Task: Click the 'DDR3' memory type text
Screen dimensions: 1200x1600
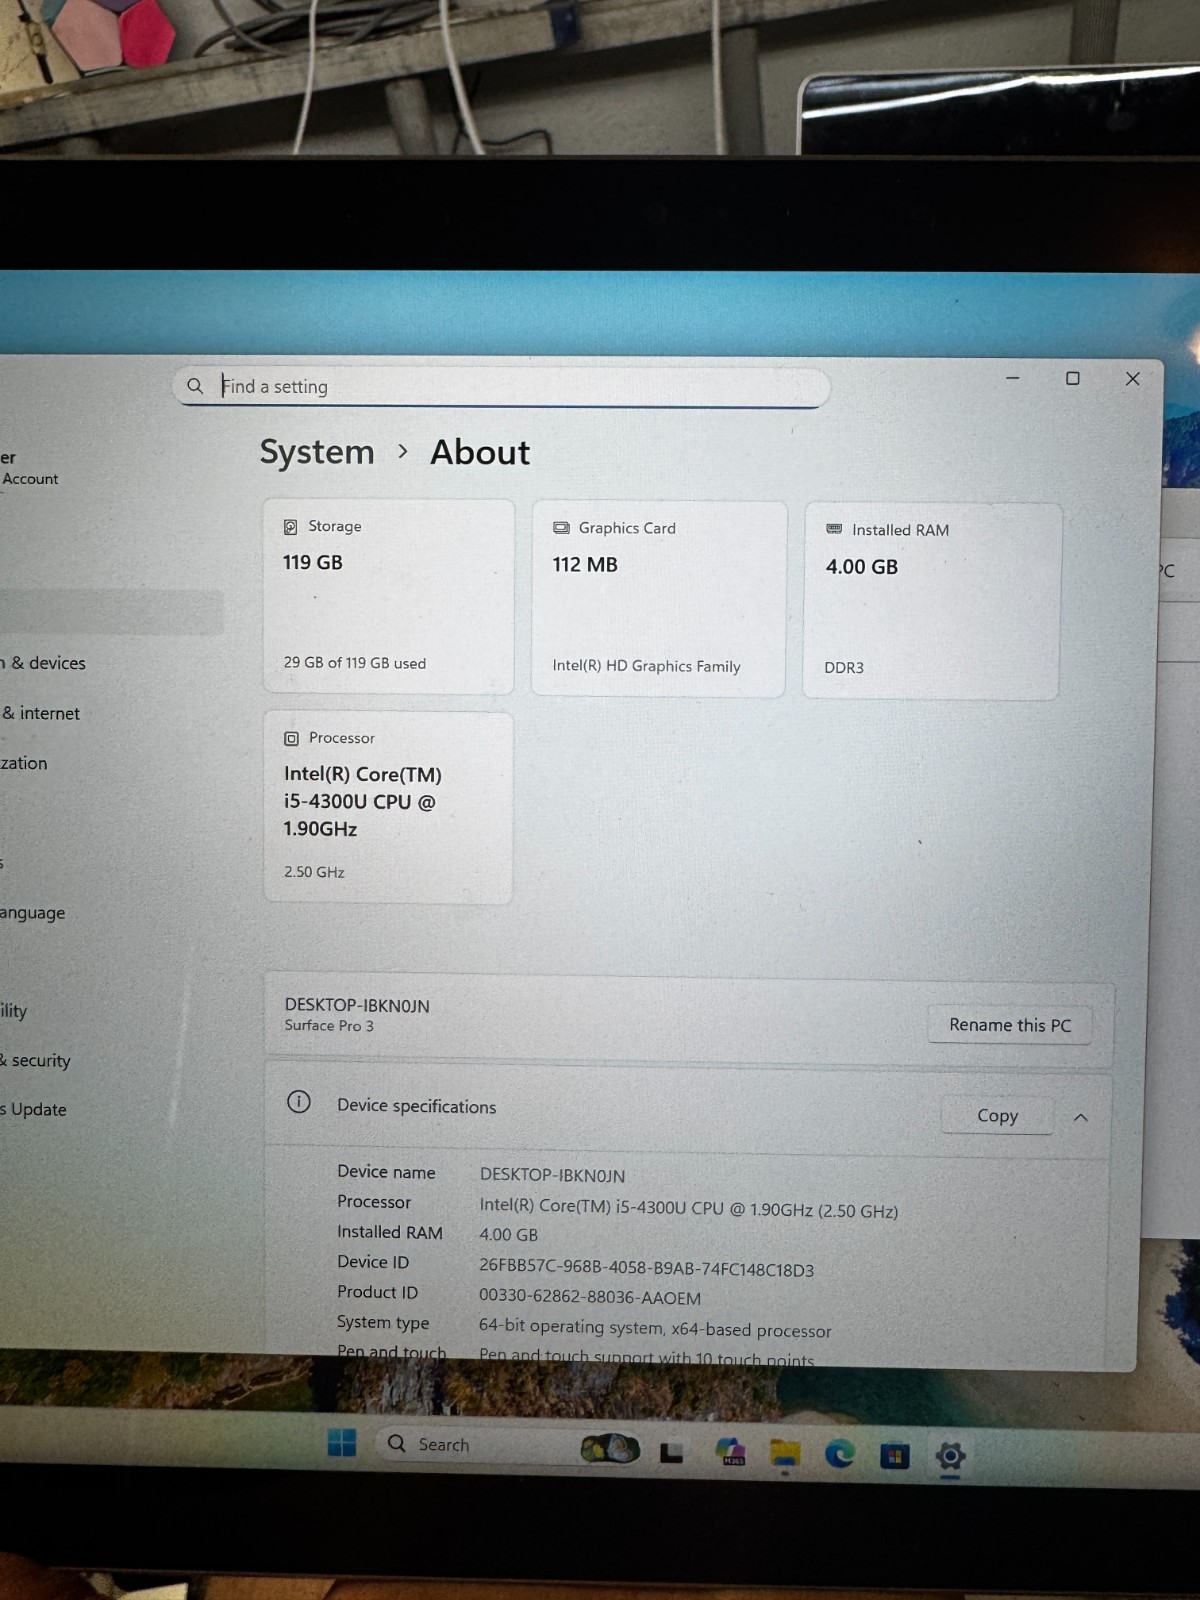Action: pos(844,667)
